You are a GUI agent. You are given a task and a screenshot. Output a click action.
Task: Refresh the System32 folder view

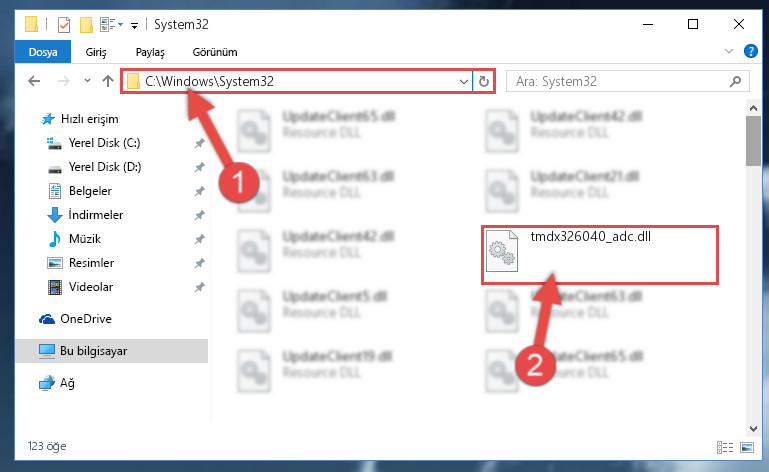click(x=484, y=81)
